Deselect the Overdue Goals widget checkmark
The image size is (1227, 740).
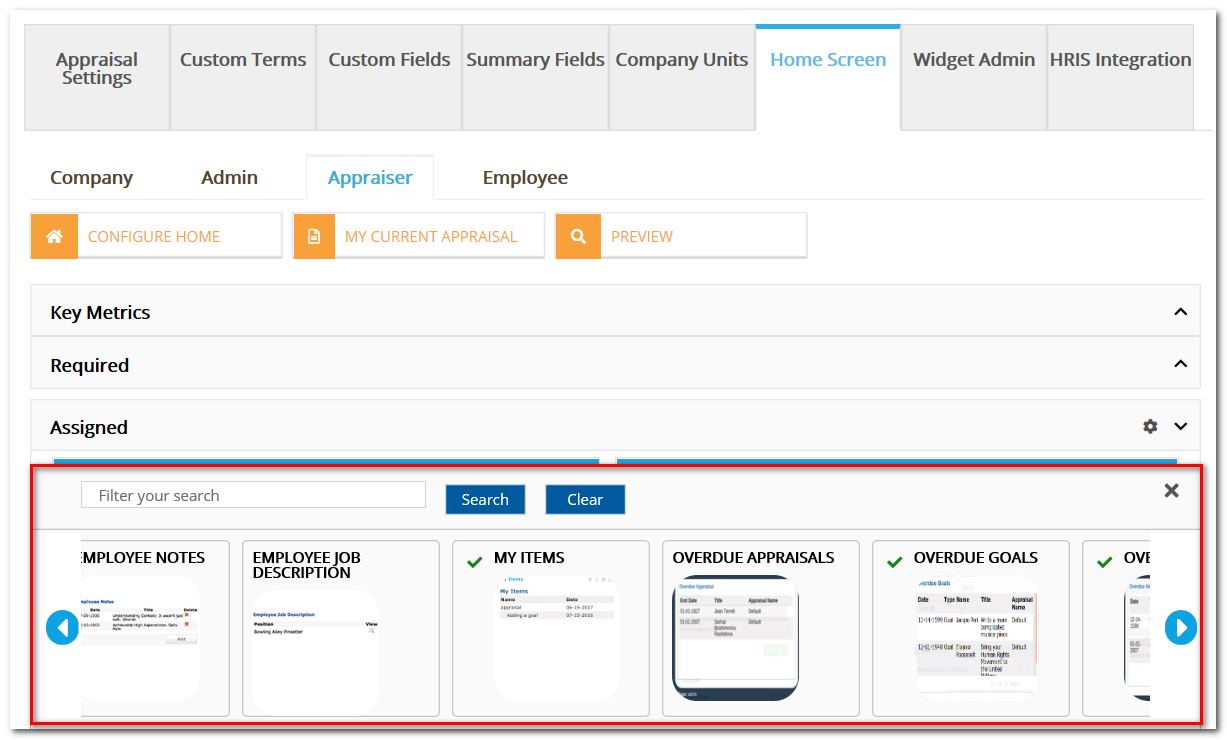[894, 561]
